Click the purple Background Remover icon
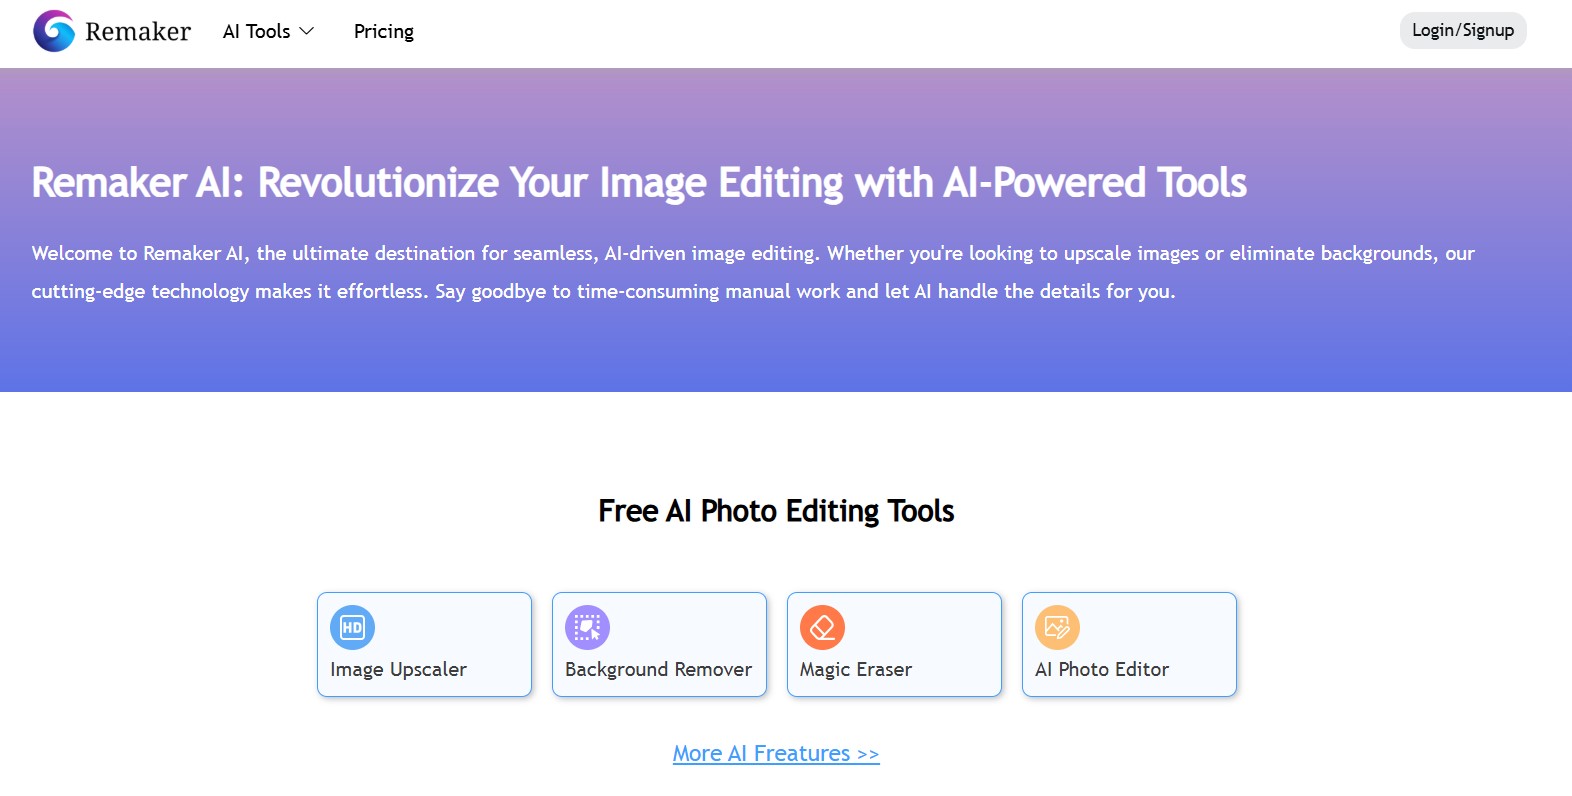Screen dimensions: 1572x796 coord(587,628)
